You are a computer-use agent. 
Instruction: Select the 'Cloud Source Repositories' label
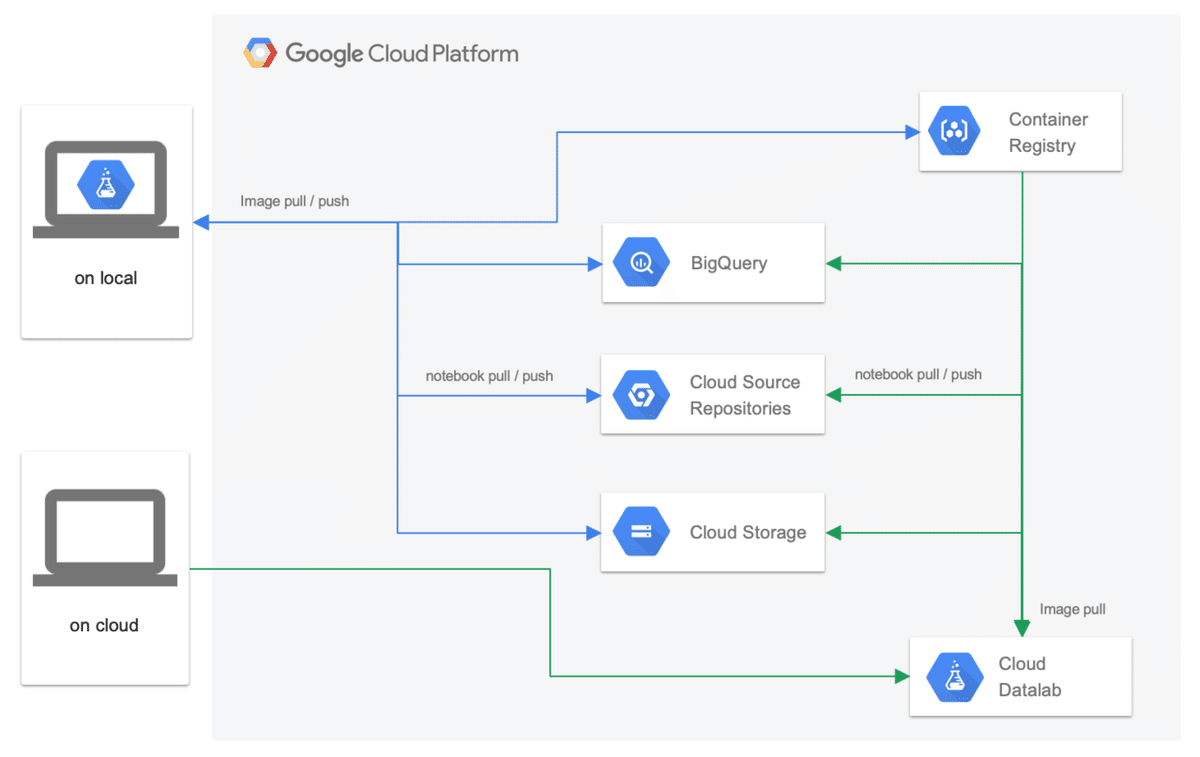tap(745, 395)
